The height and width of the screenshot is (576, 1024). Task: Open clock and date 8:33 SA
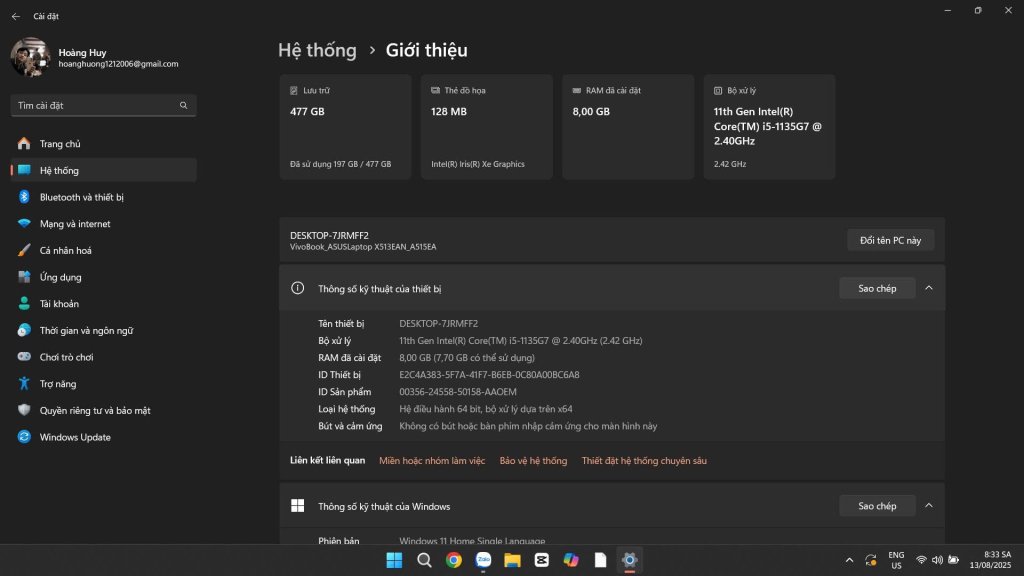[x=990, y=560]
